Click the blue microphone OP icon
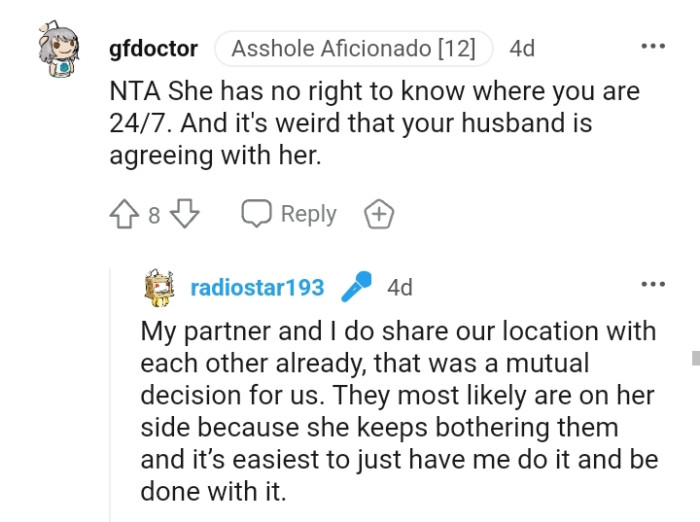 (x=356, y=286)
